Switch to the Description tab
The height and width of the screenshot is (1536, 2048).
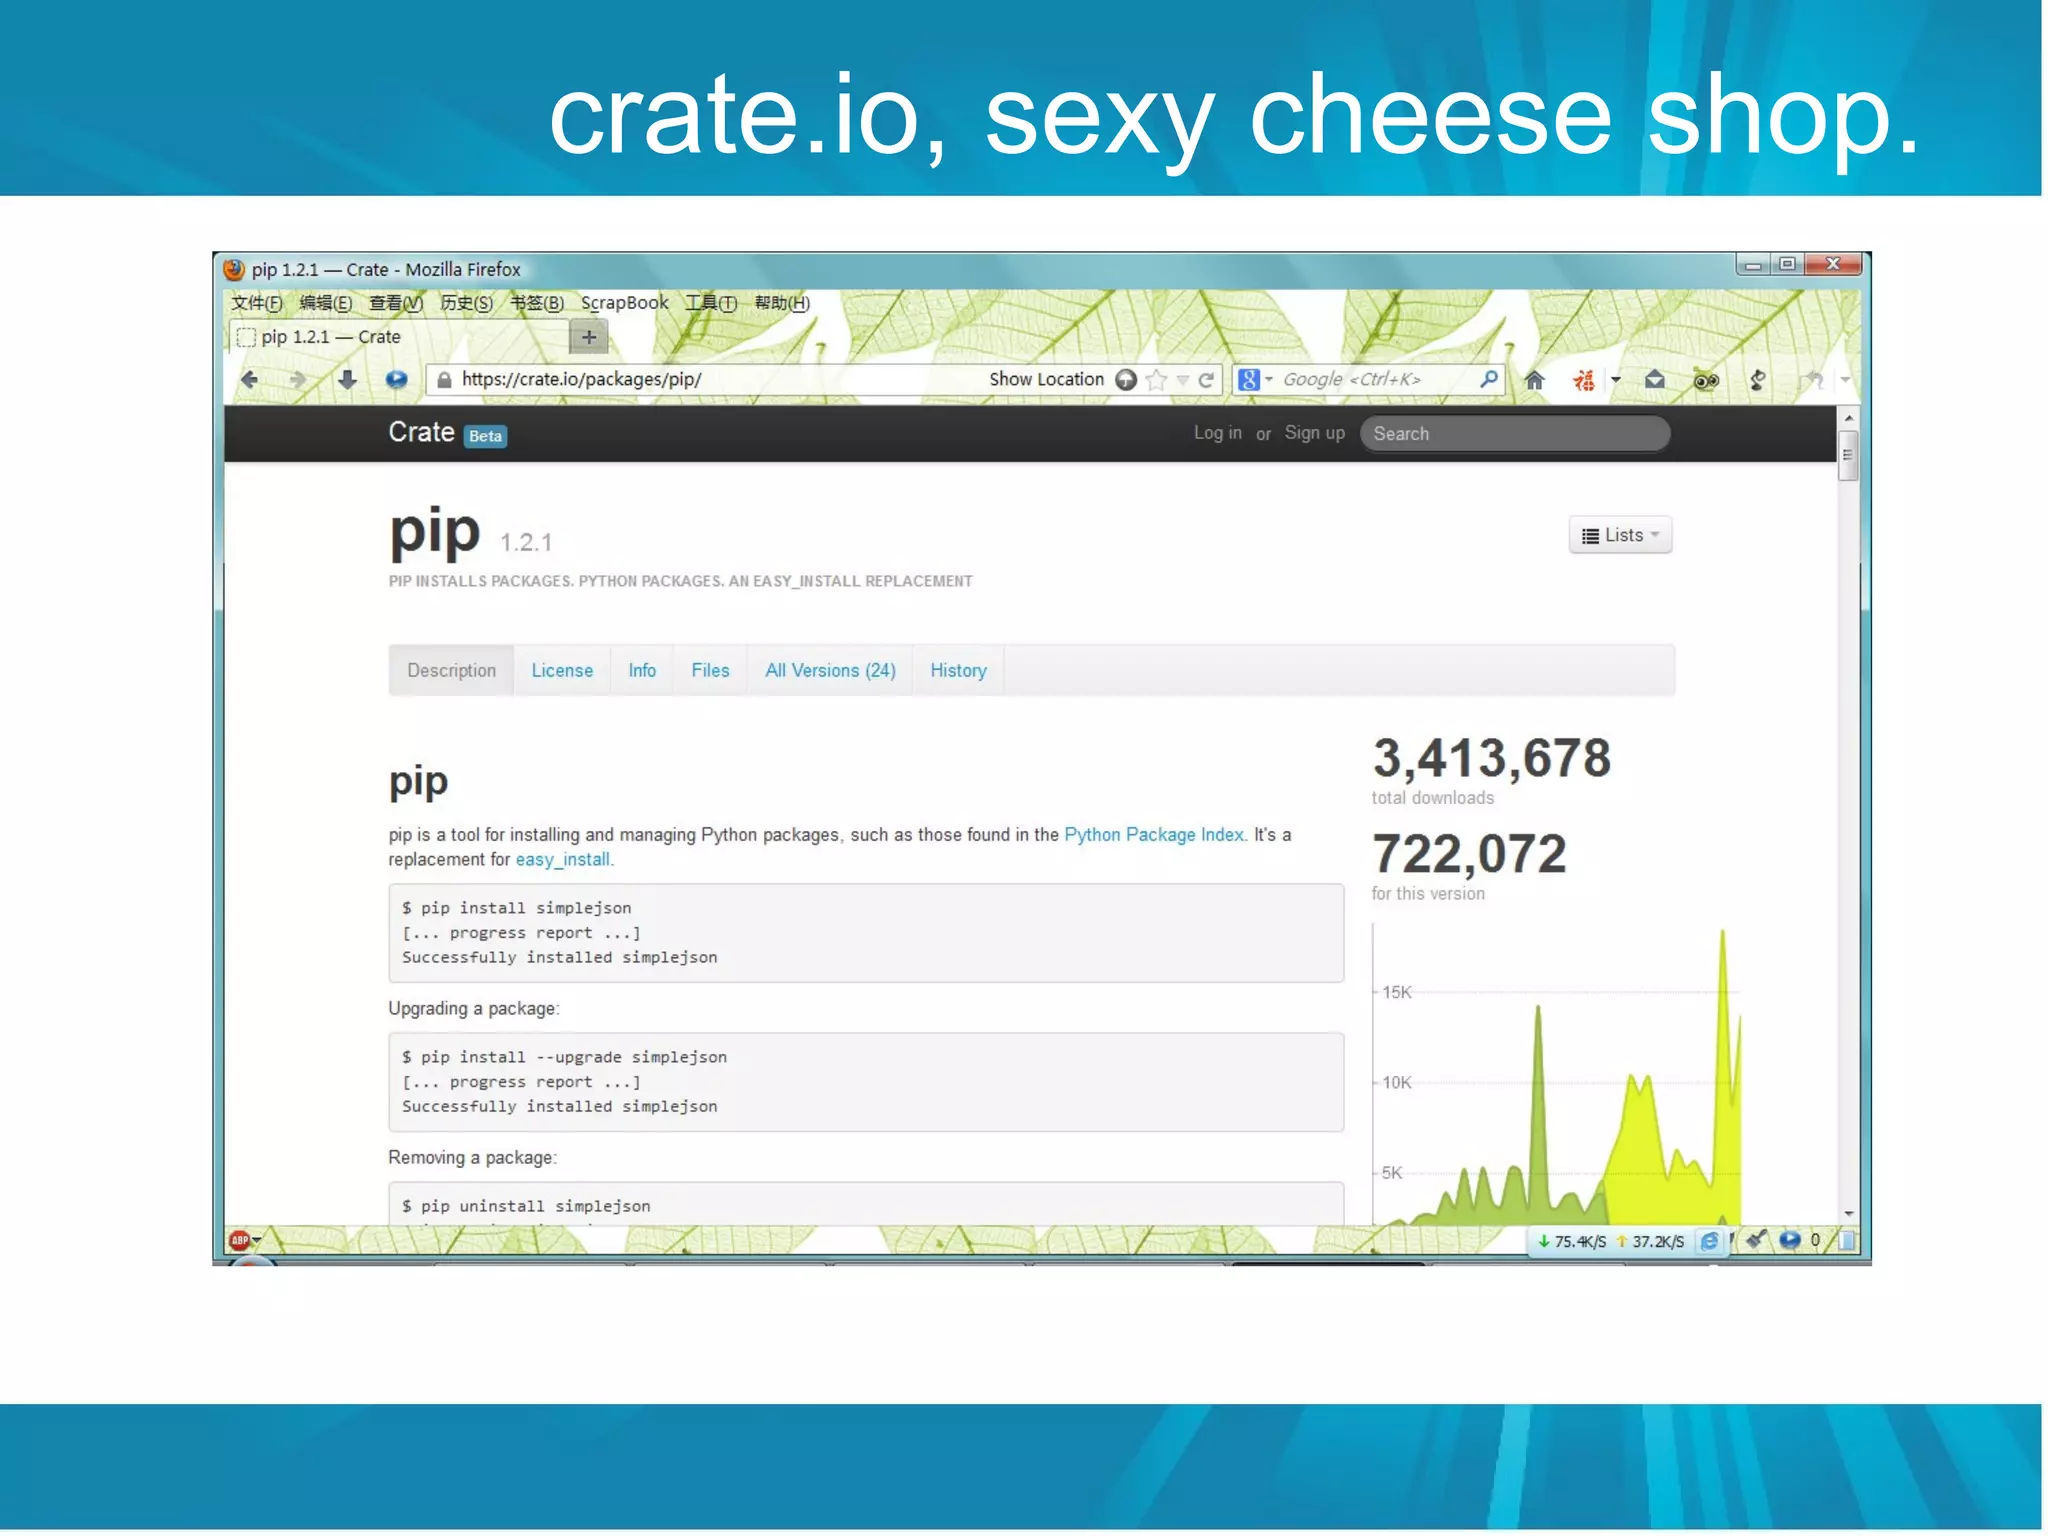click(451, 670)
